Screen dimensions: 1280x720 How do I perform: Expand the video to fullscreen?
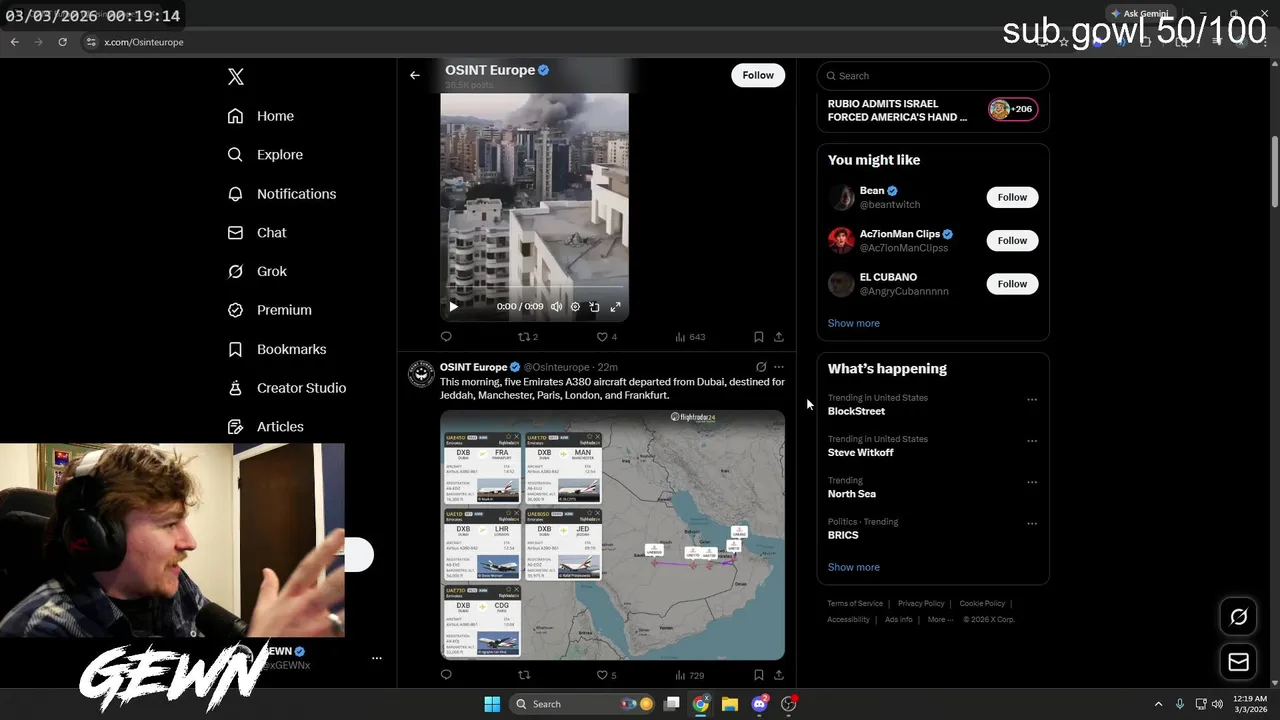tap(615, 307)
